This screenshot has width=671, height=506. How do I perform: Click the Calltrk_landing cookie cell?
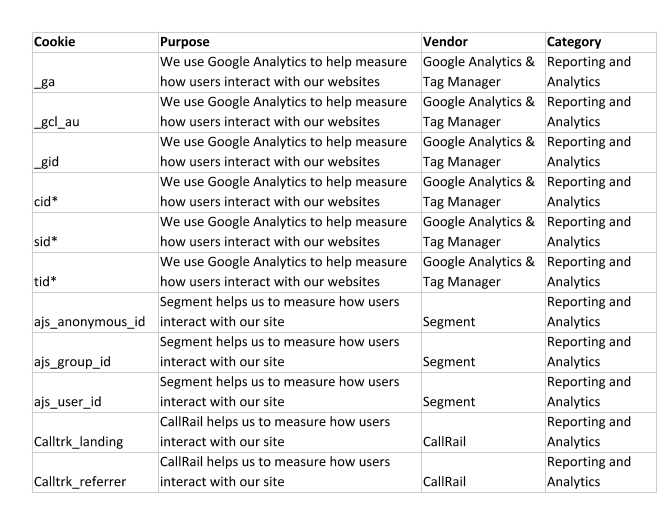[94, 432]
